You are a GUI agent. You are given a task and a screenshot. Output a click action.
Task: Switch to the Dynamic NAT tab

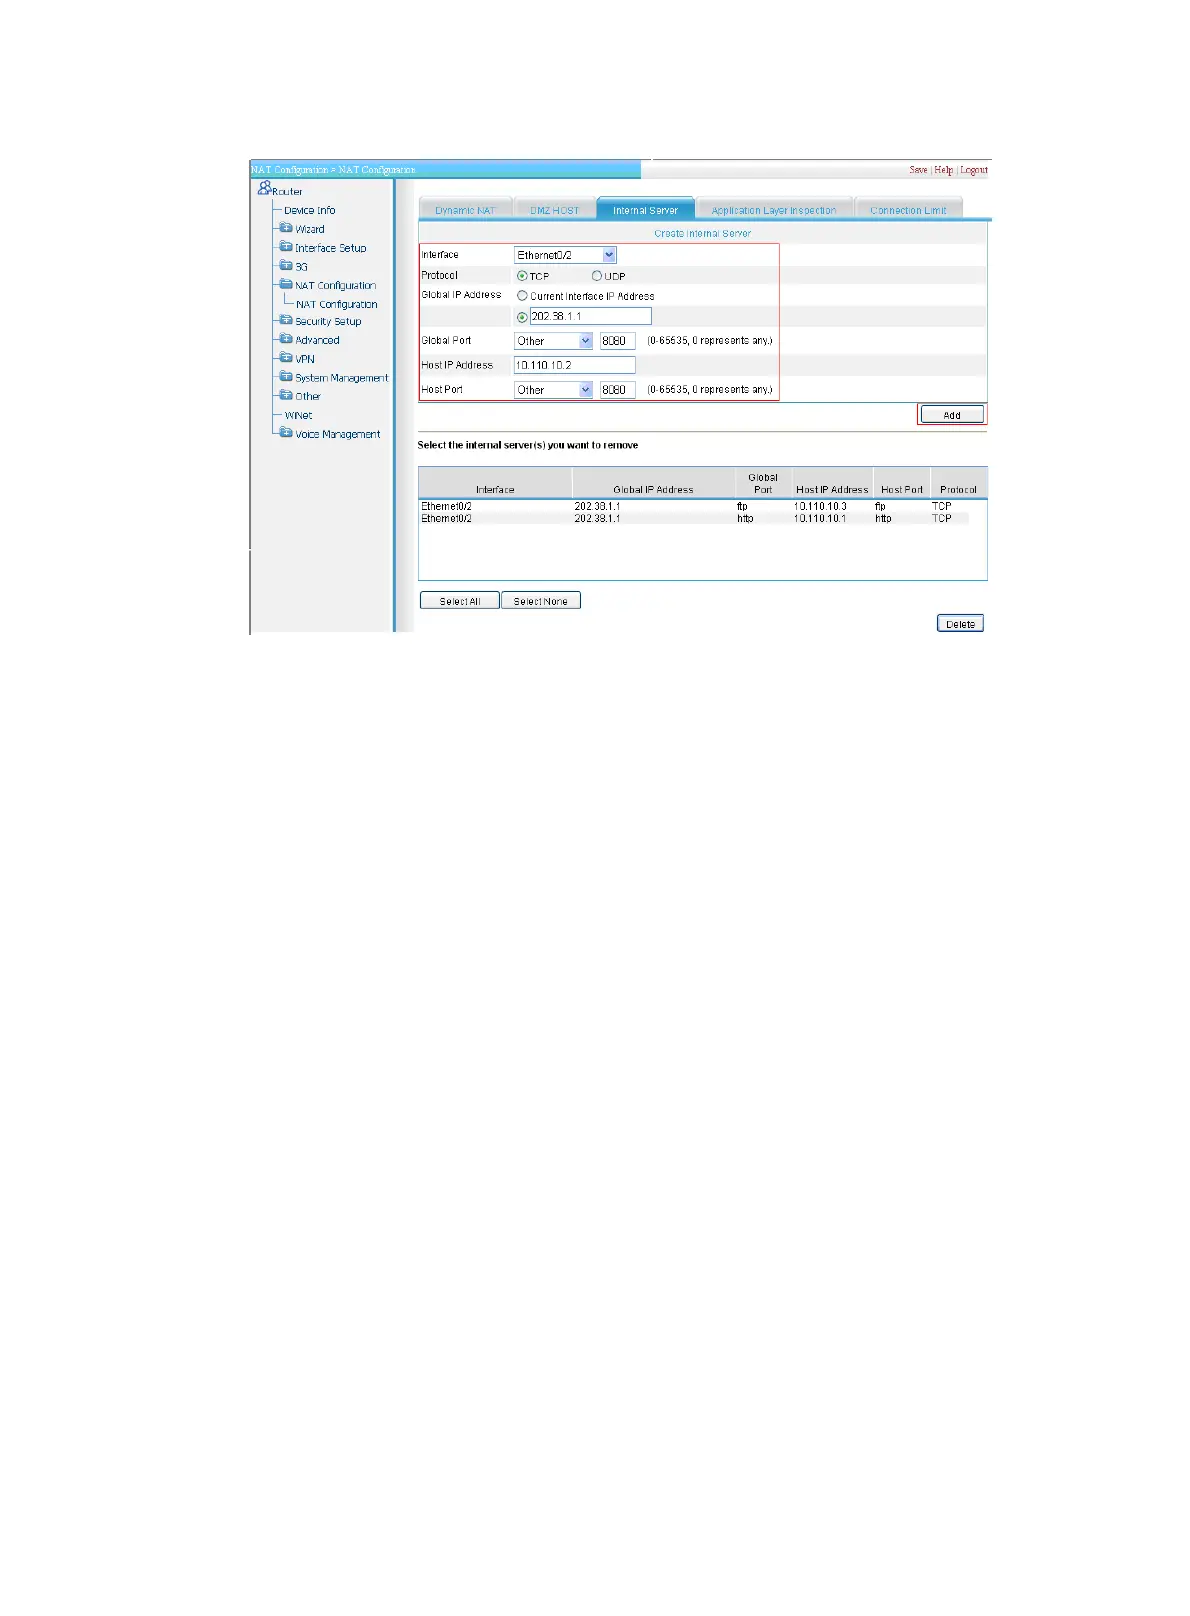(x=465, y=209)
